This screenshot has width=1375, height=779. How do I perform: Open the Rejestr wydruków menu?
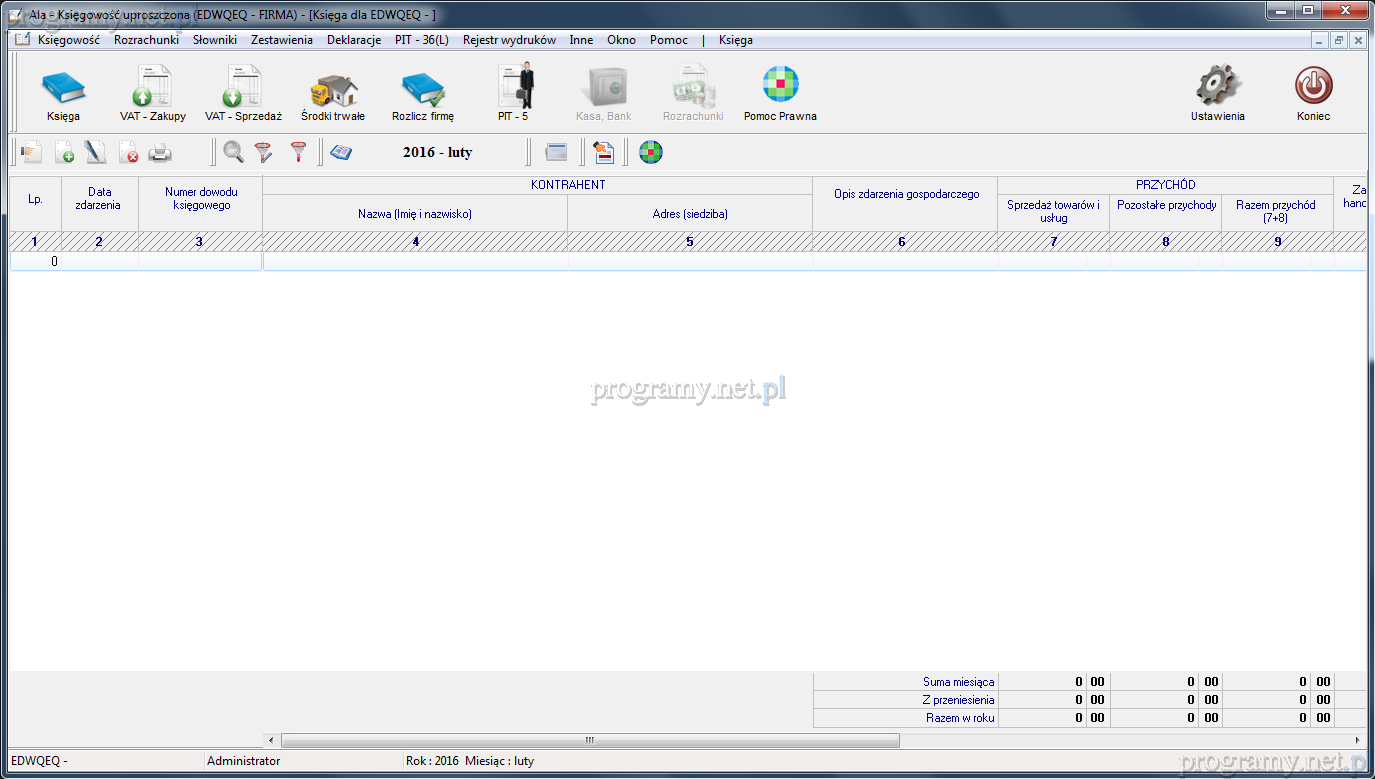[509, 40]
